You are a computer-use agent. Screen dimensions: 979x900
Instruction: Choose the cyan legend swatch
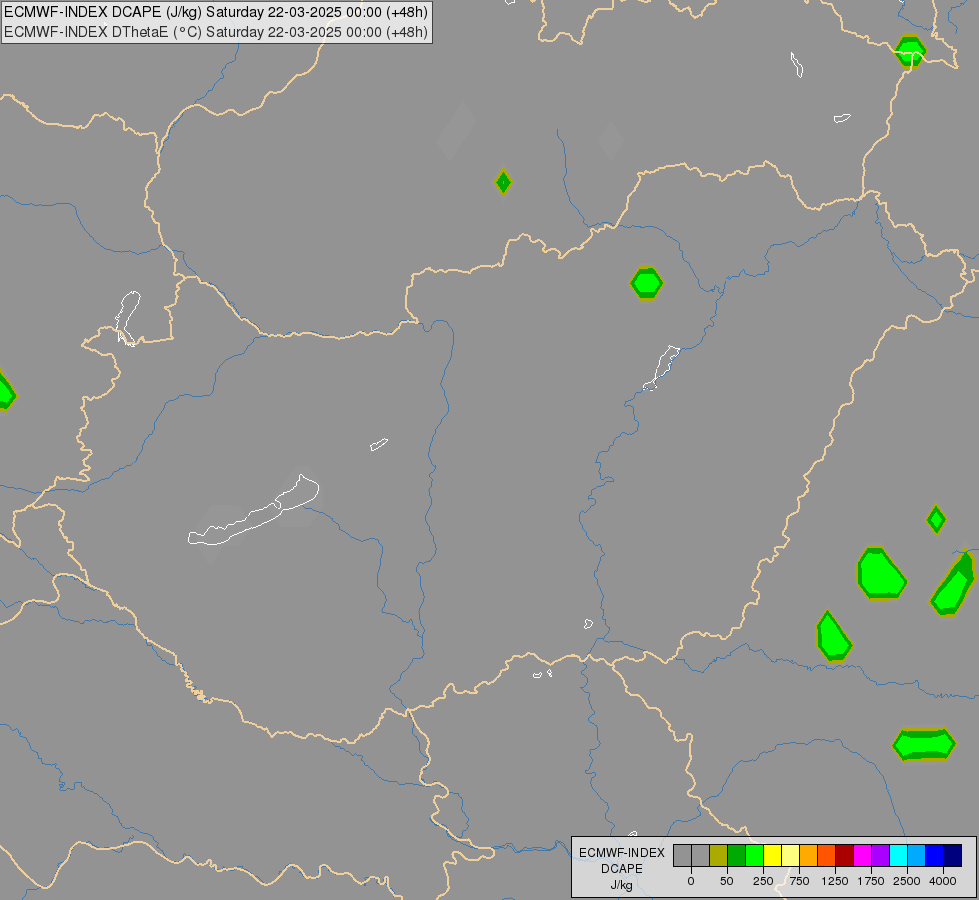[899, 855]
